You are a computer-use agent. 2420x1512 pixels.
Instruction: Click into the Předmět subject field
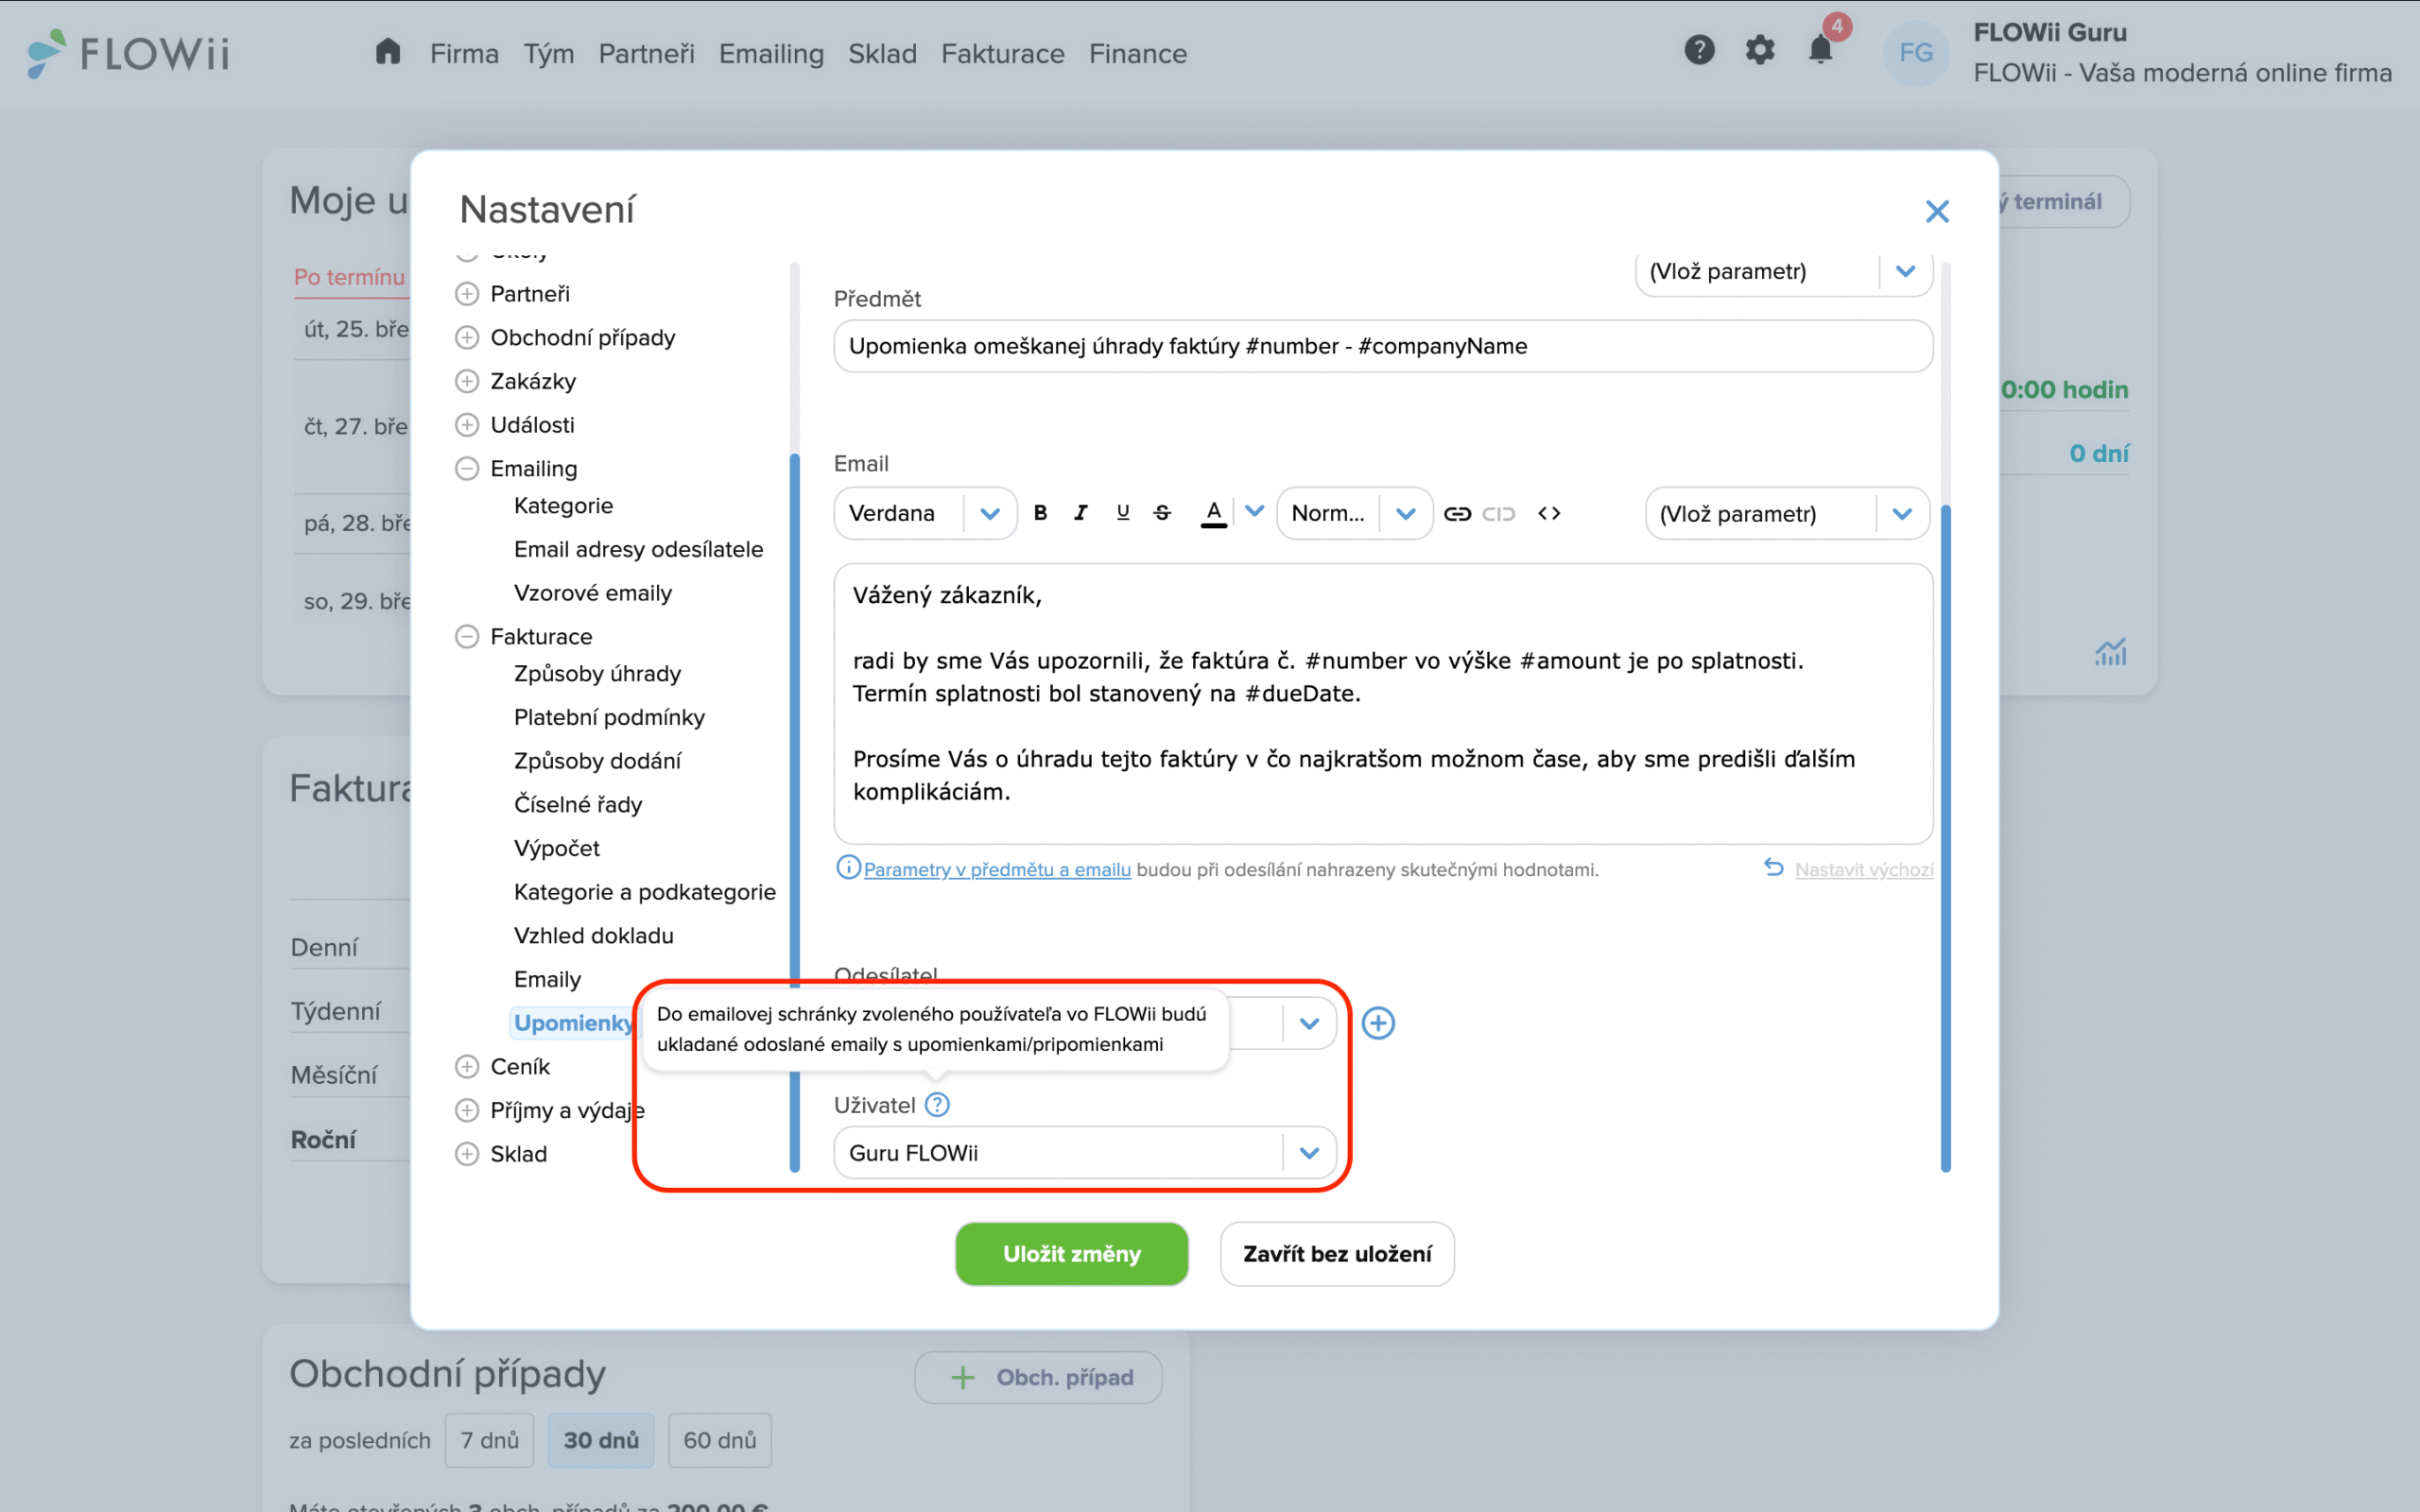point(1382,346)
